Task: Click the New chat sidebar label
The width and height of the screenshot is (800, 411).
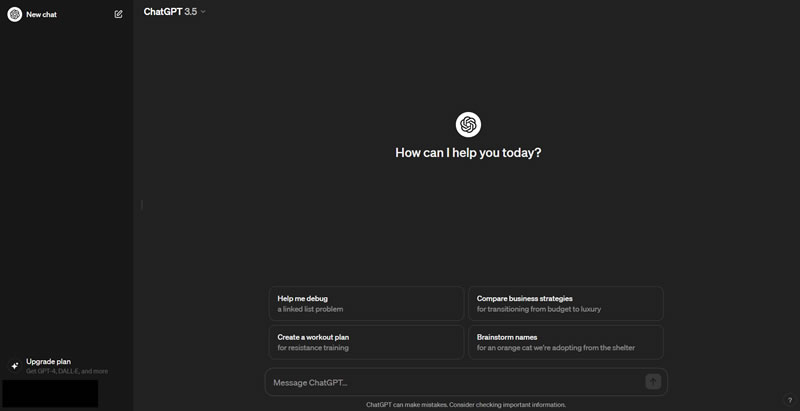Action: coord(41,15)
